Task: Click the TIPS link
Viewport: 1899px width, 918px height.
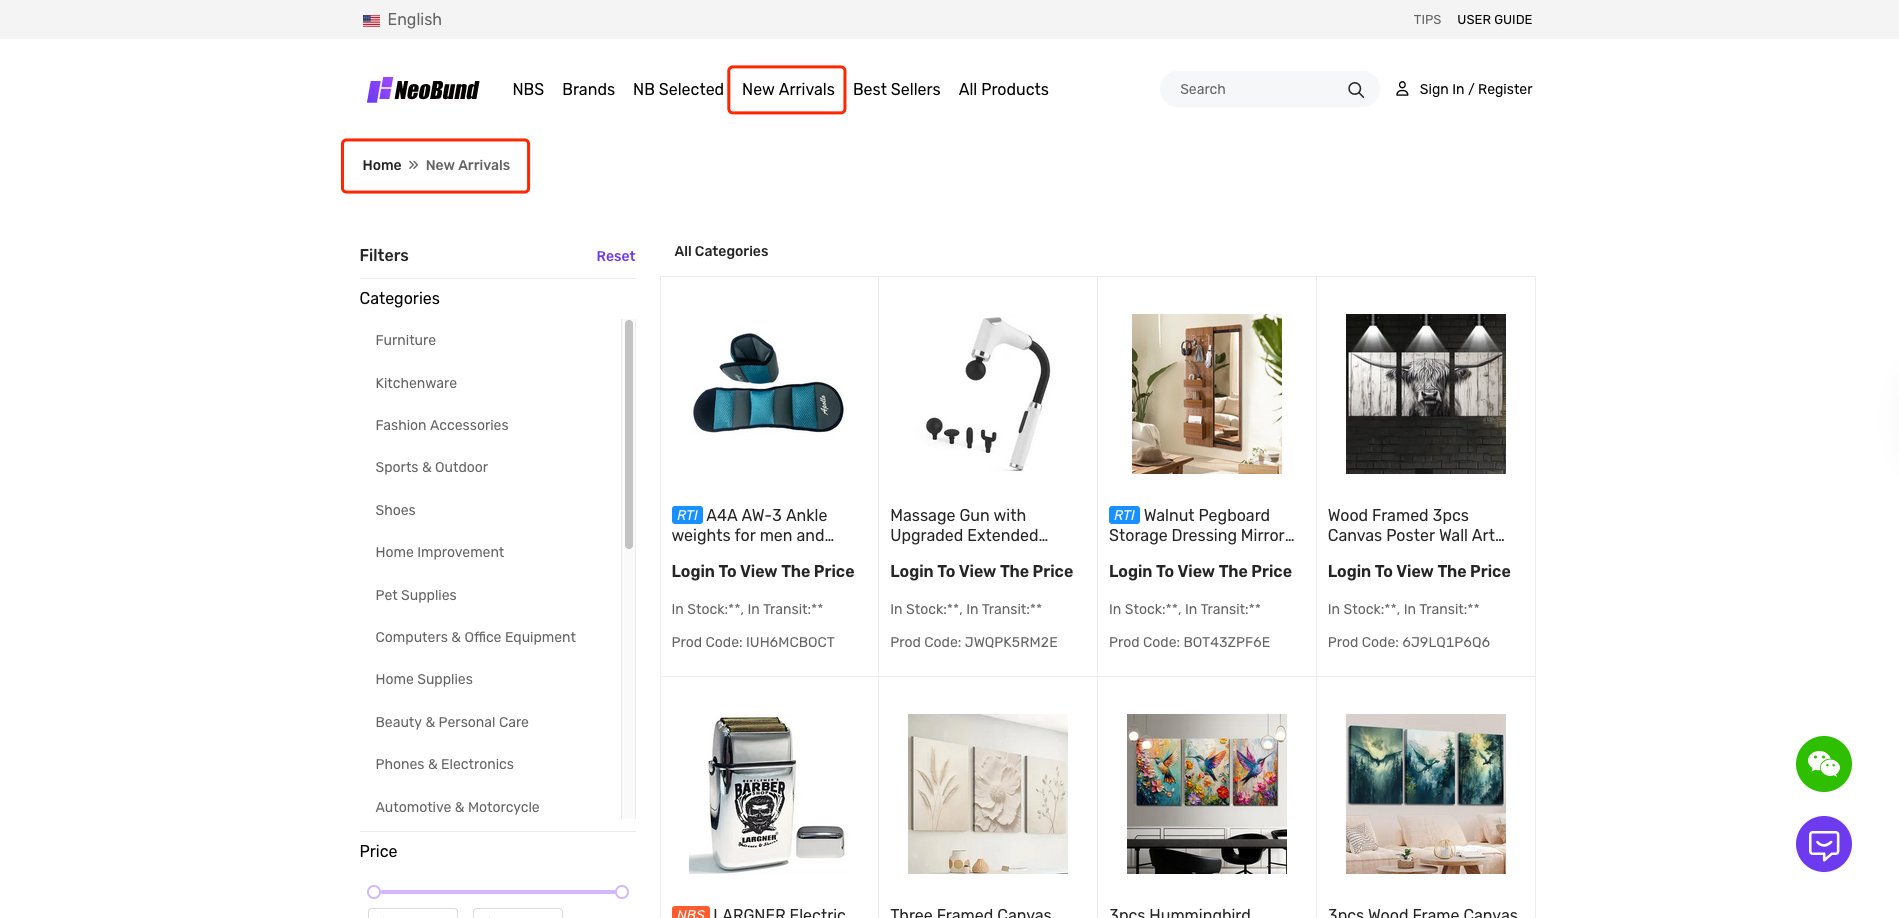Action: click(x=1427, y=20)
